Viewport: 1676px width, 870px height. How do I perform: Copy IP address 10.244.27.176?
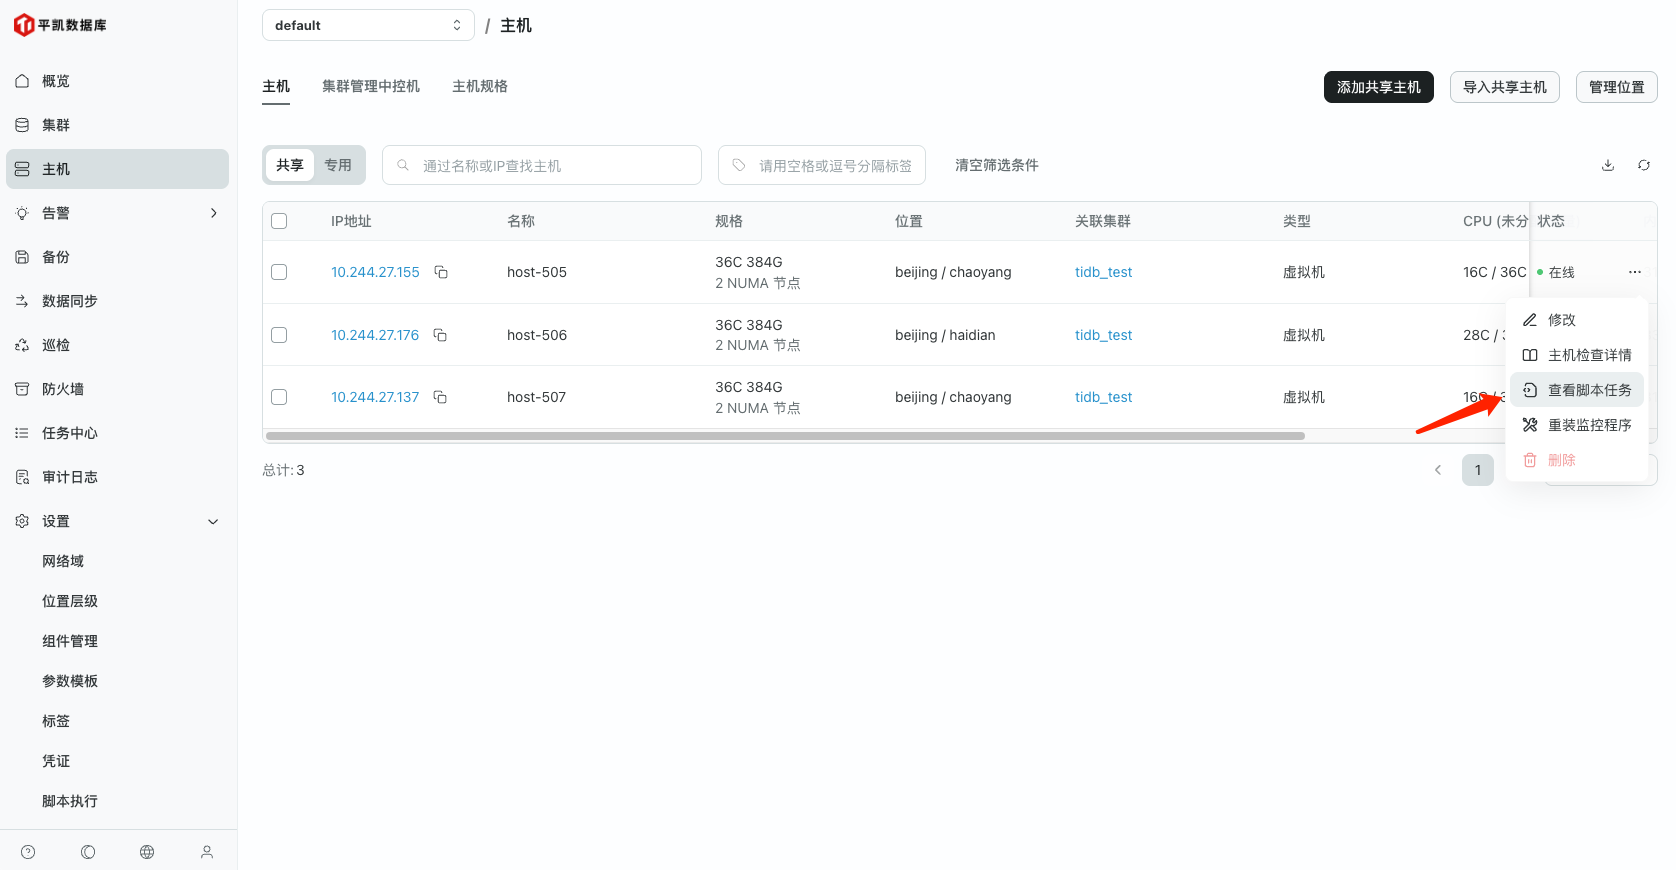pyautogui.click(x=440, y=335)
